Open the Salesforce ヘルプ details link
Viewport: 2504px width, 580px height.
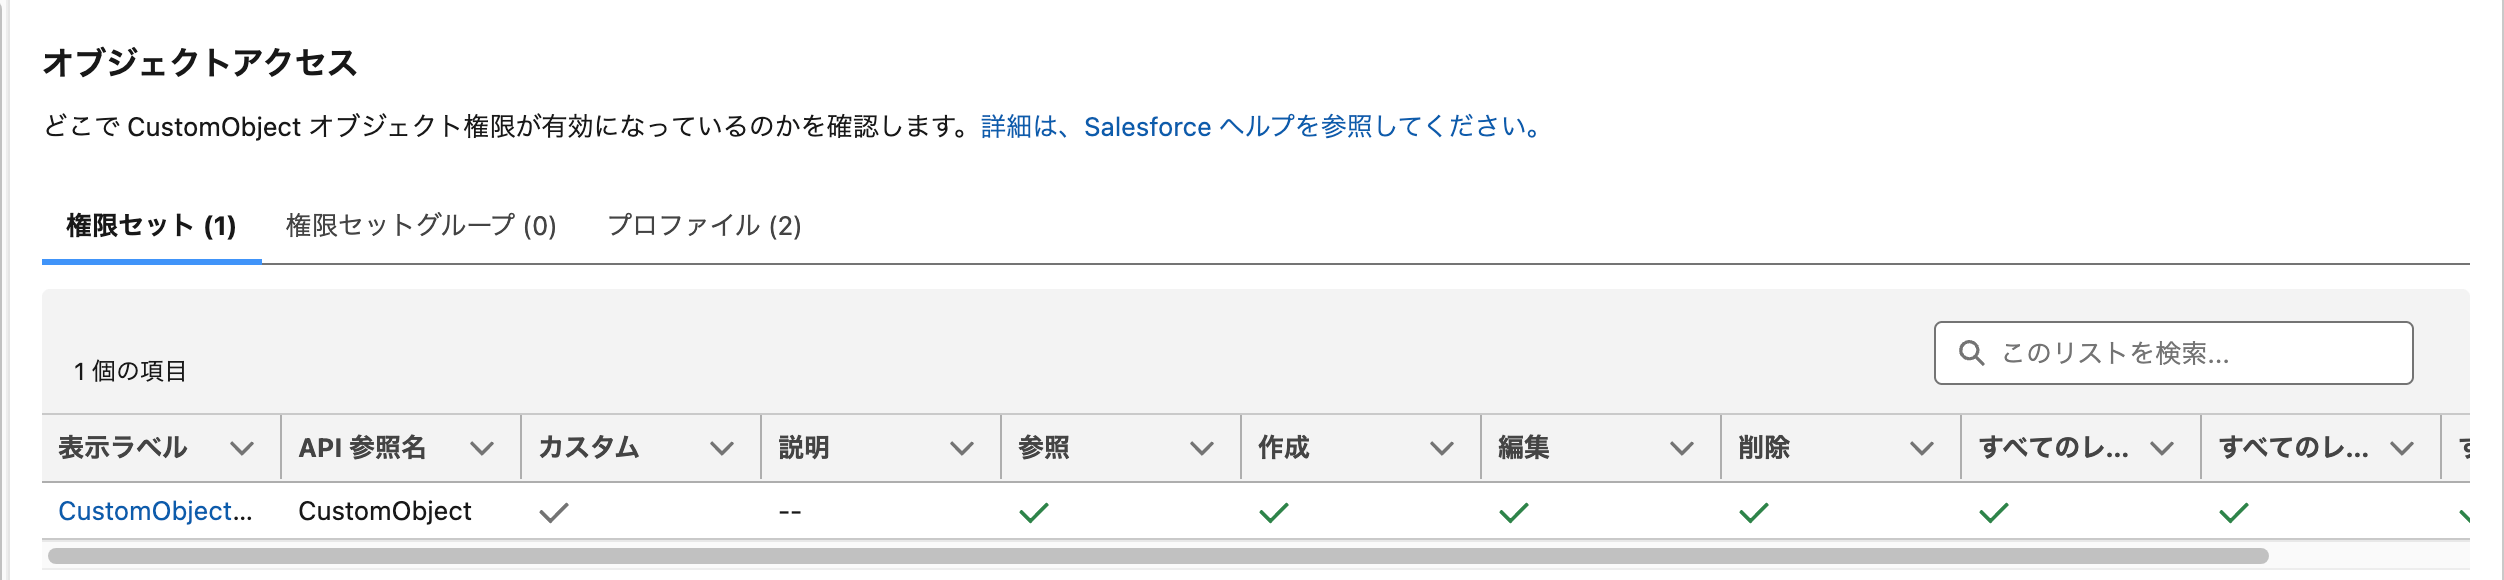pos(1262,127)
